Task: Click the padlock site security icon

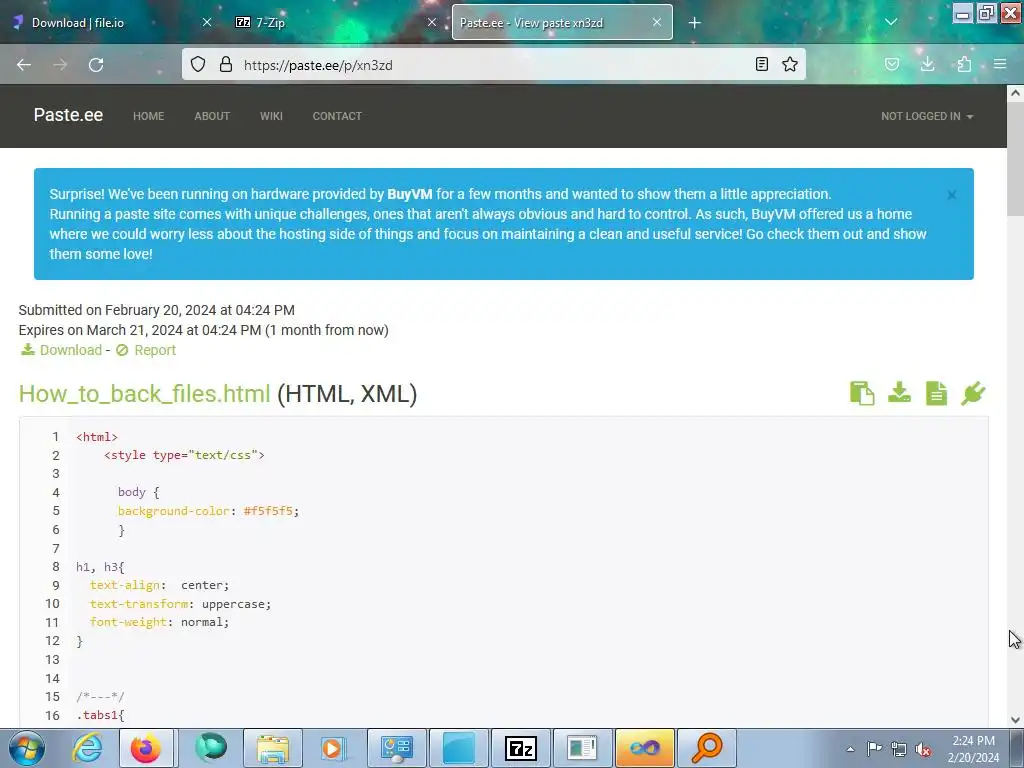Action: (226, 64)
